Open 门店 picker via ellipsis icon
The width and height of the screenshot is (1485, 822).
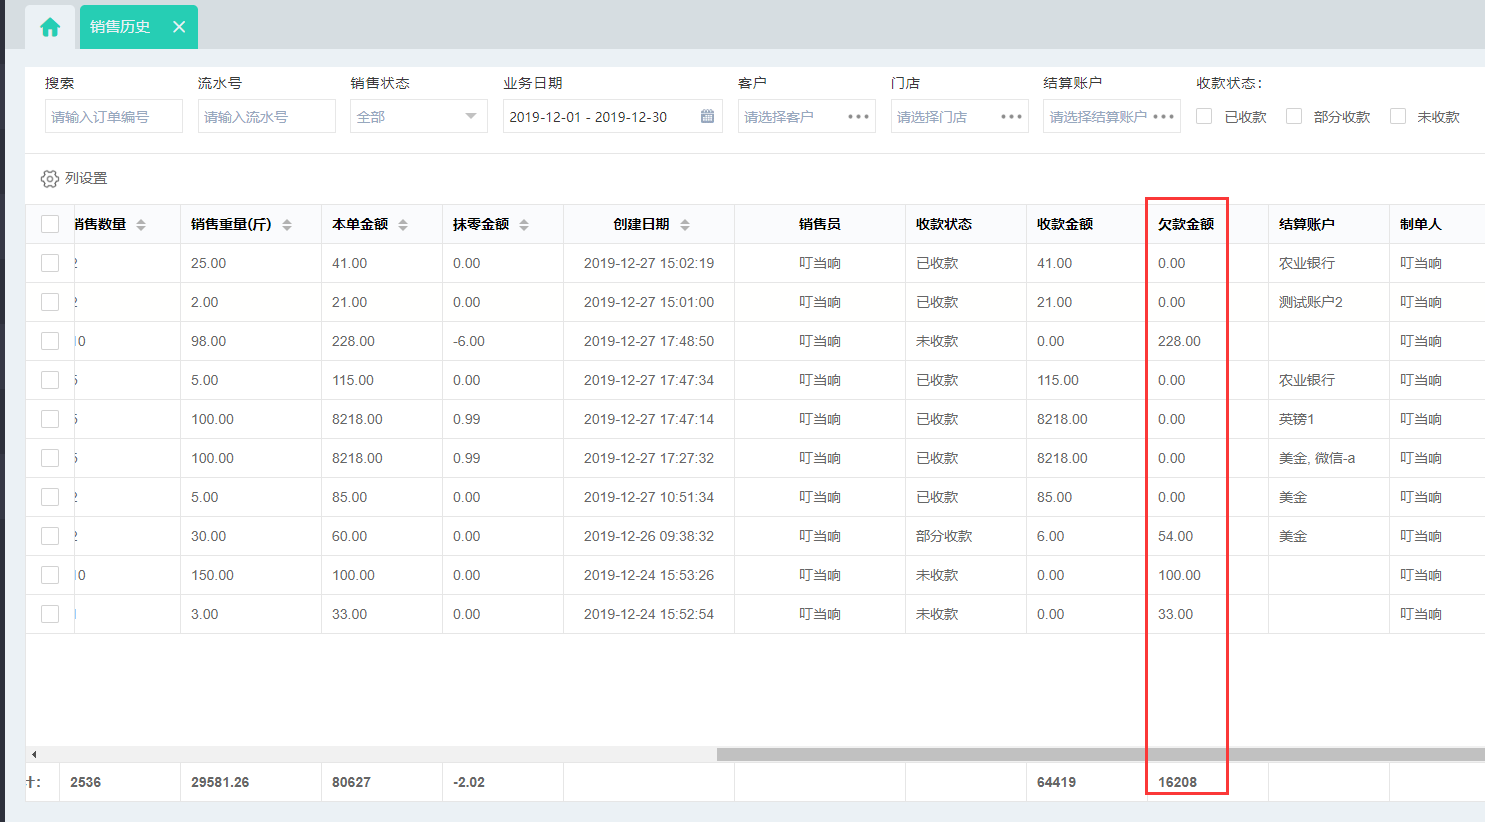pyautogui.click(x=1011, y=117)
